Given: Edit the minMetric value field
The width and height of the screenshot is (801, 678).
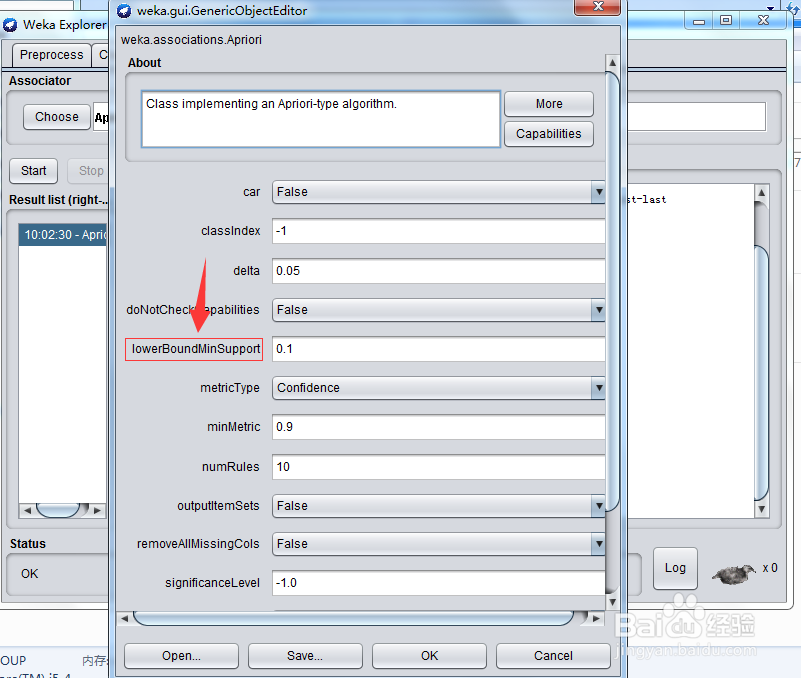Looking at the screenshot, I should [x=438, y=427].
